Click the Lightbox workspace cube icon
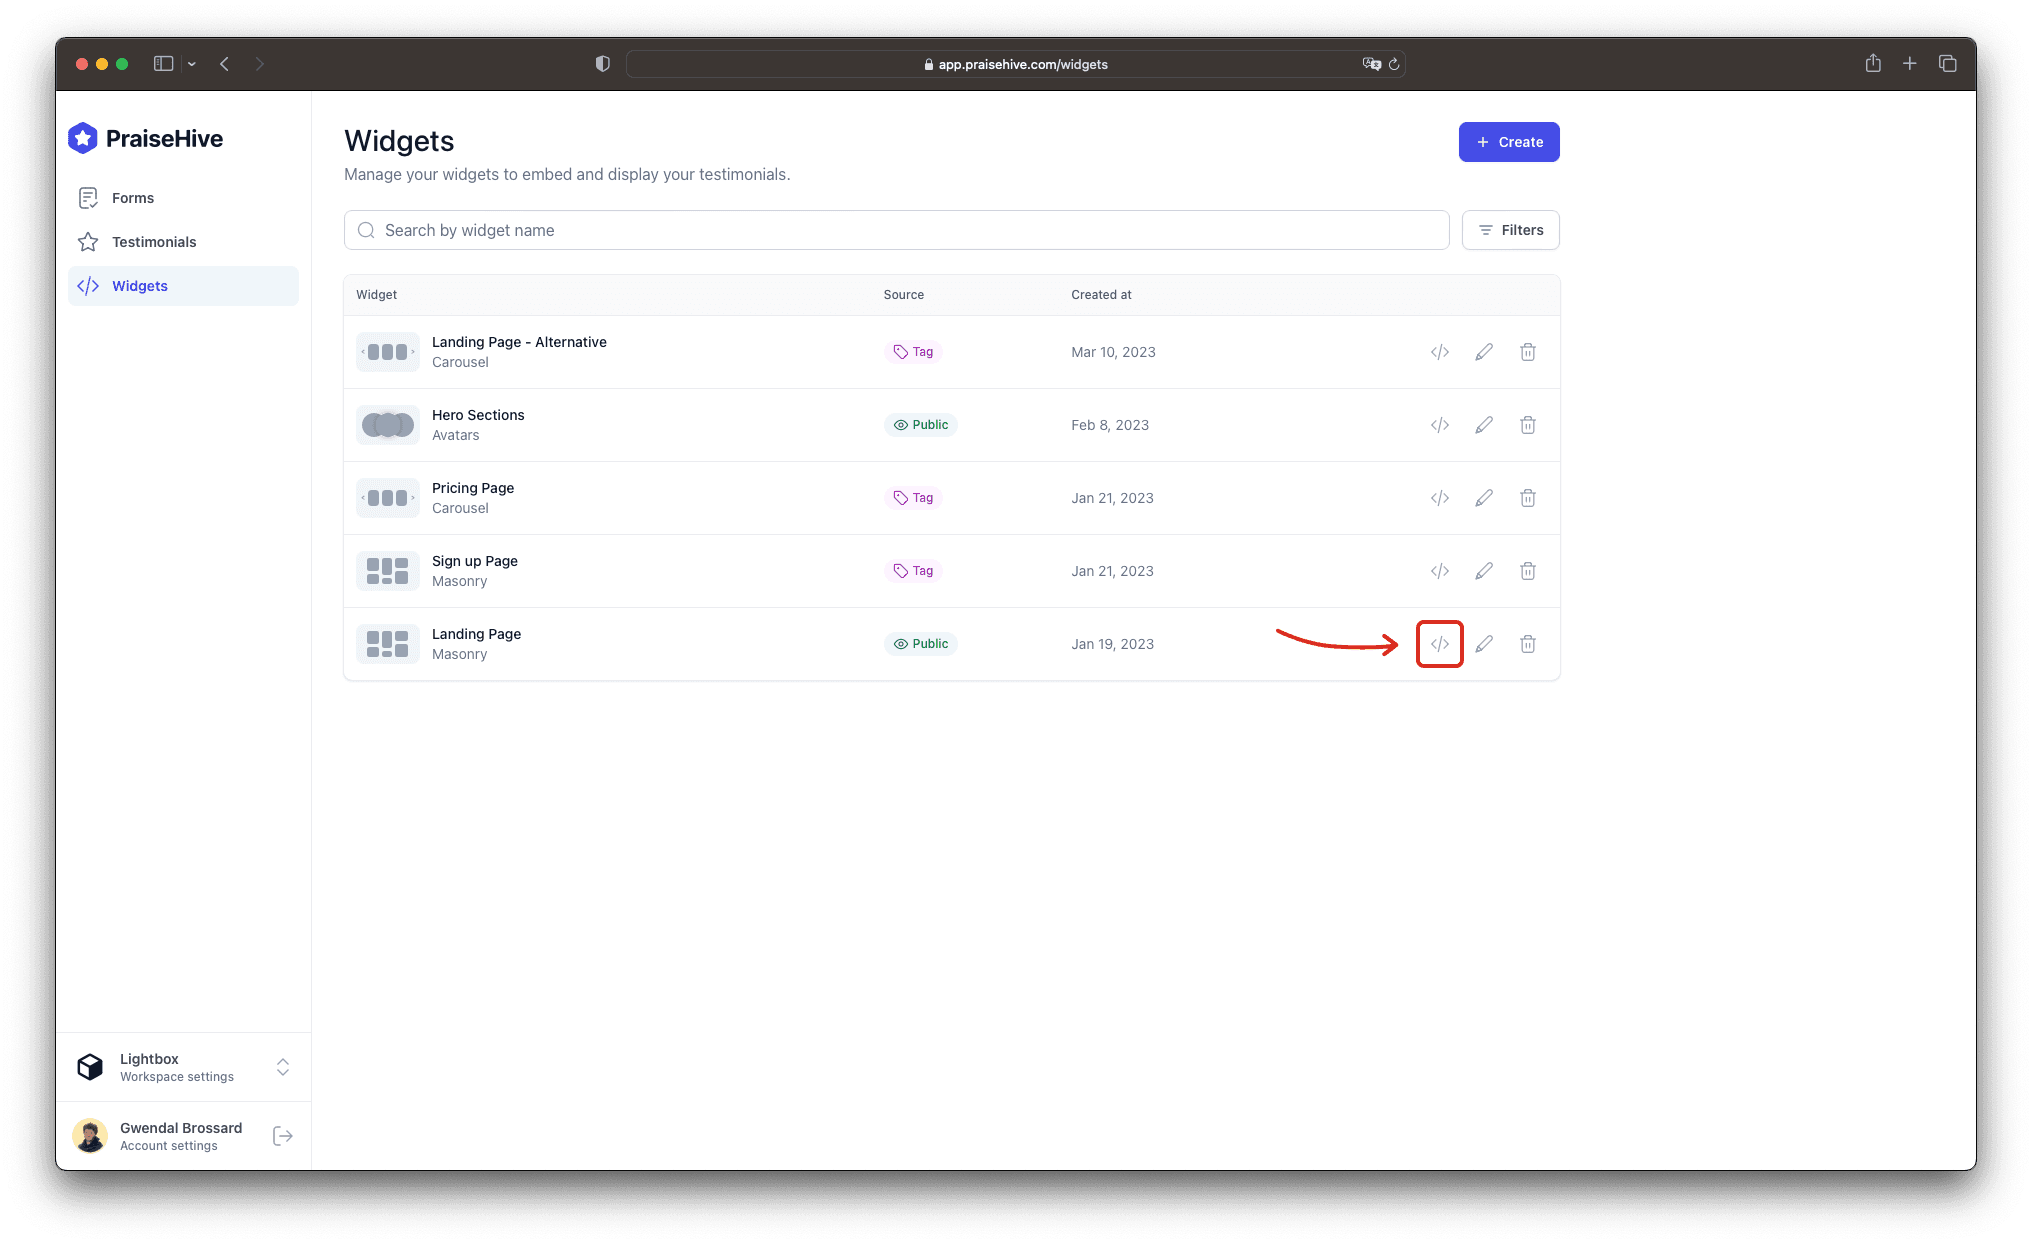 (x=90, y=1066)
